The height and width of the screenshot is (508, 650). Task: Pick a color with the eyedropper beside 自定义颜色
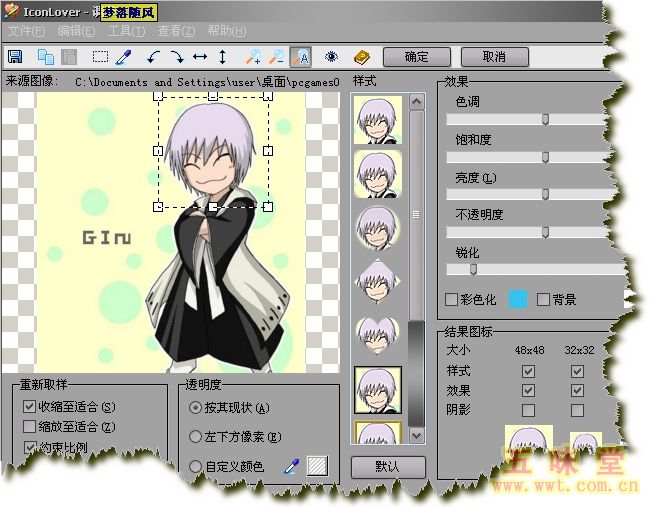pyautogui.click(x=292, y=465)
